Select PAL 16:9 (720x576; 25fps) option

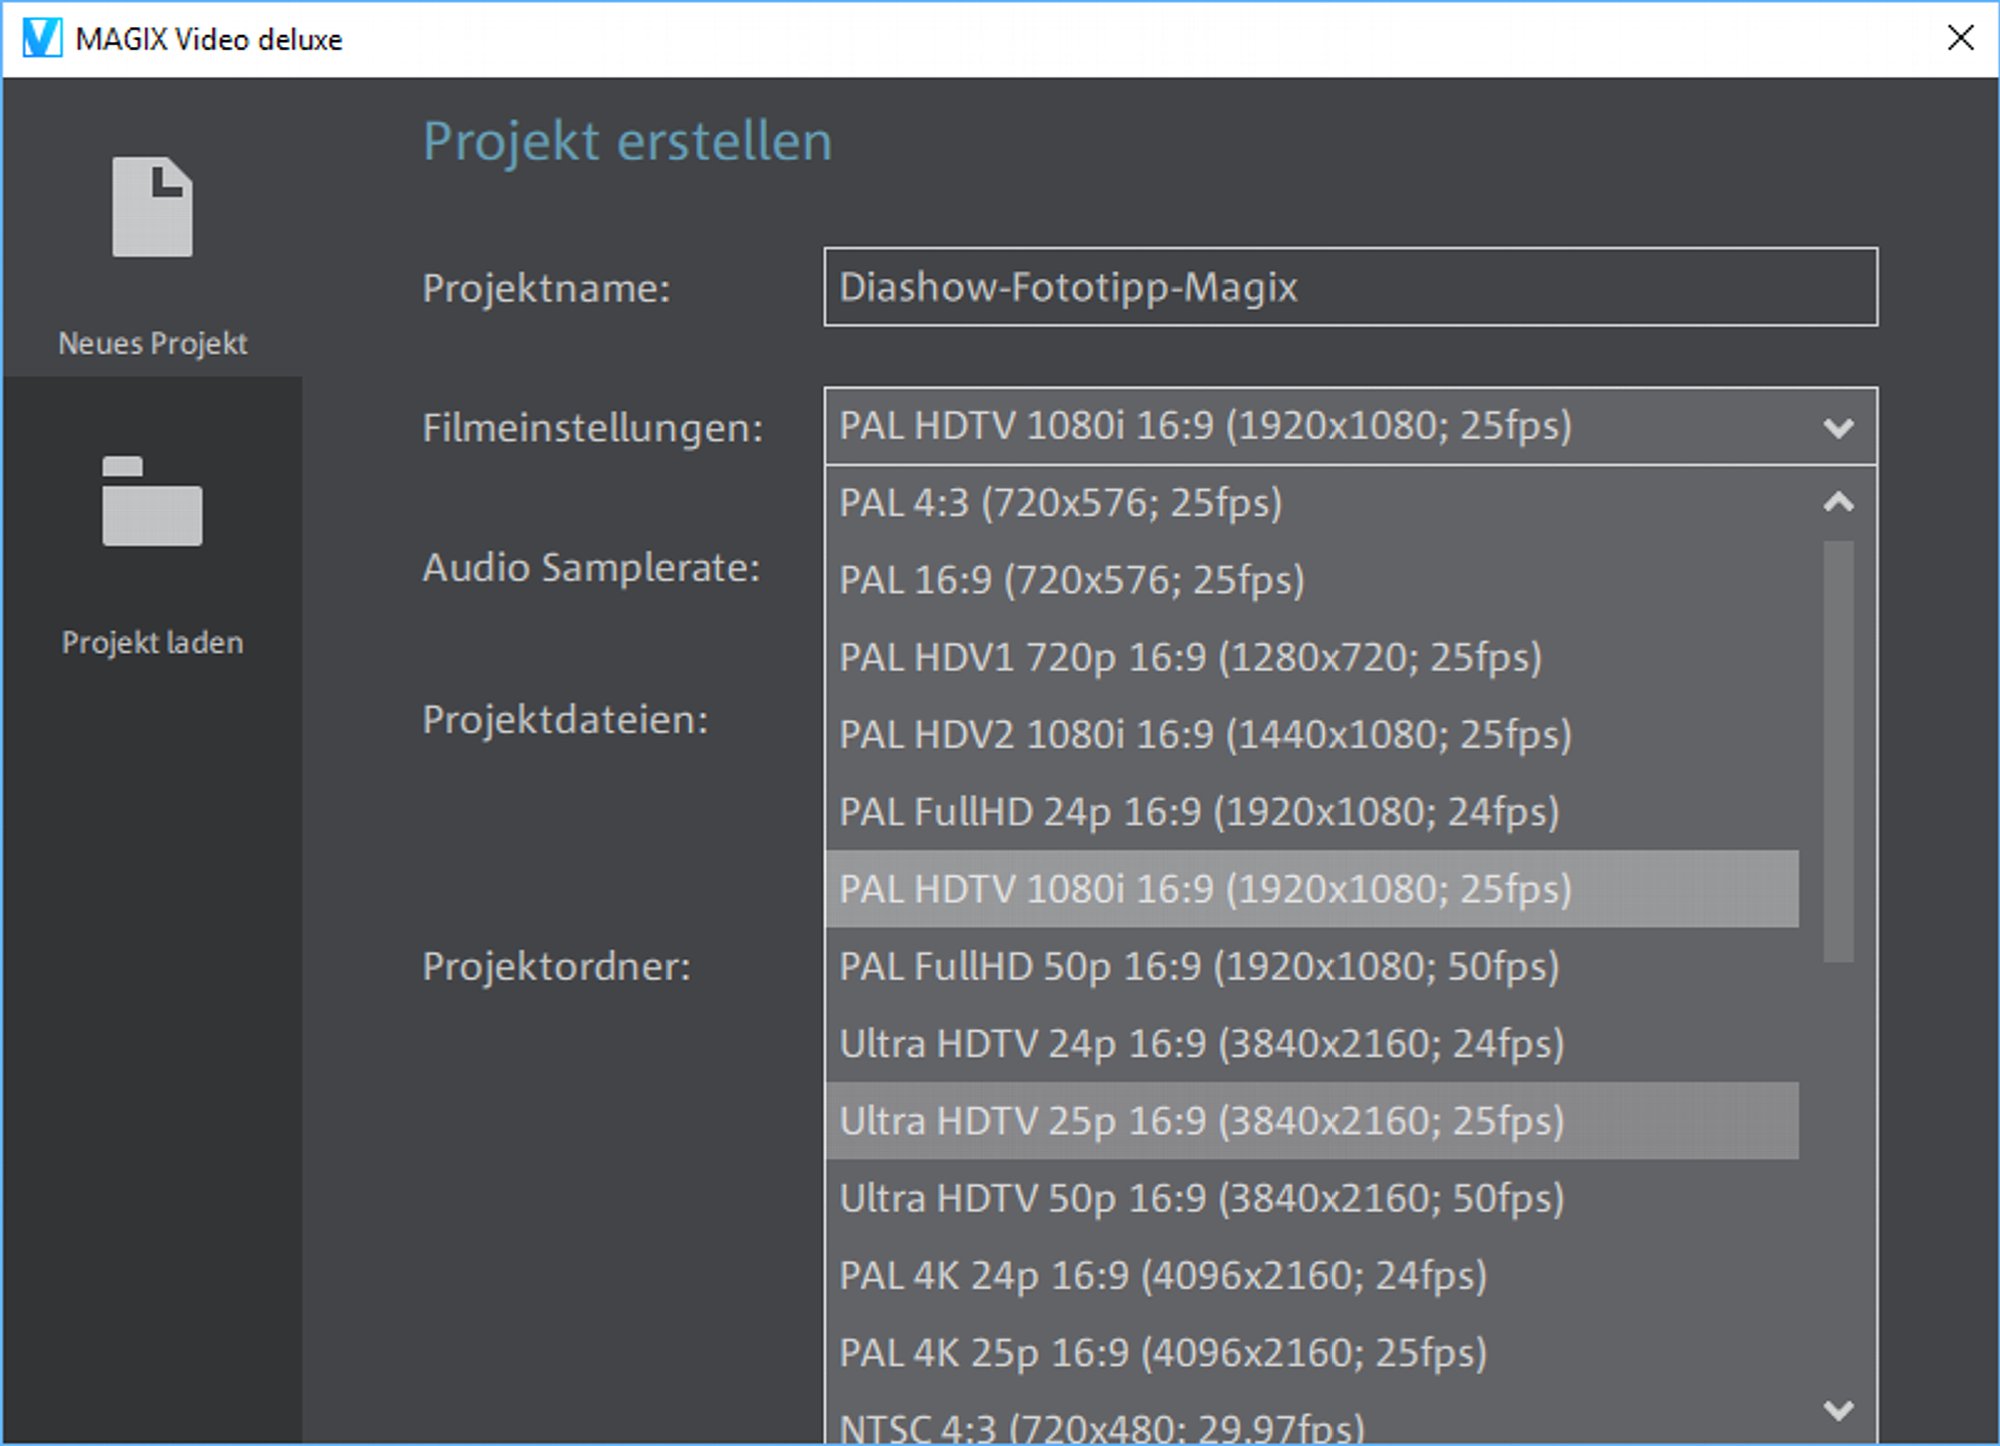pos(1072,580)
